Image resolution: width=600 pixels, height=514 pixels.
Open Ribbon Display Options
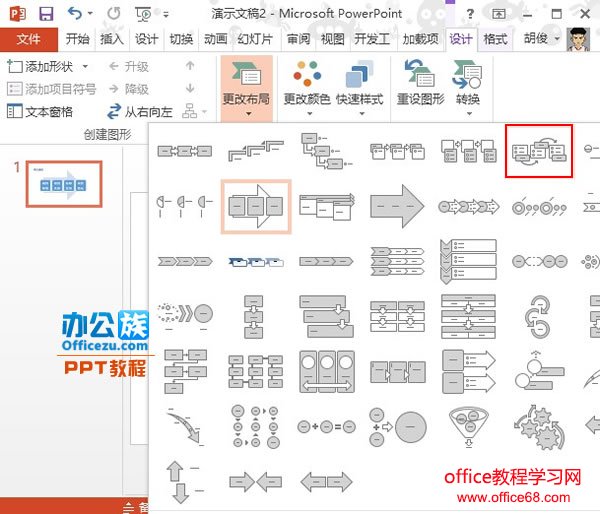(499, 15)
